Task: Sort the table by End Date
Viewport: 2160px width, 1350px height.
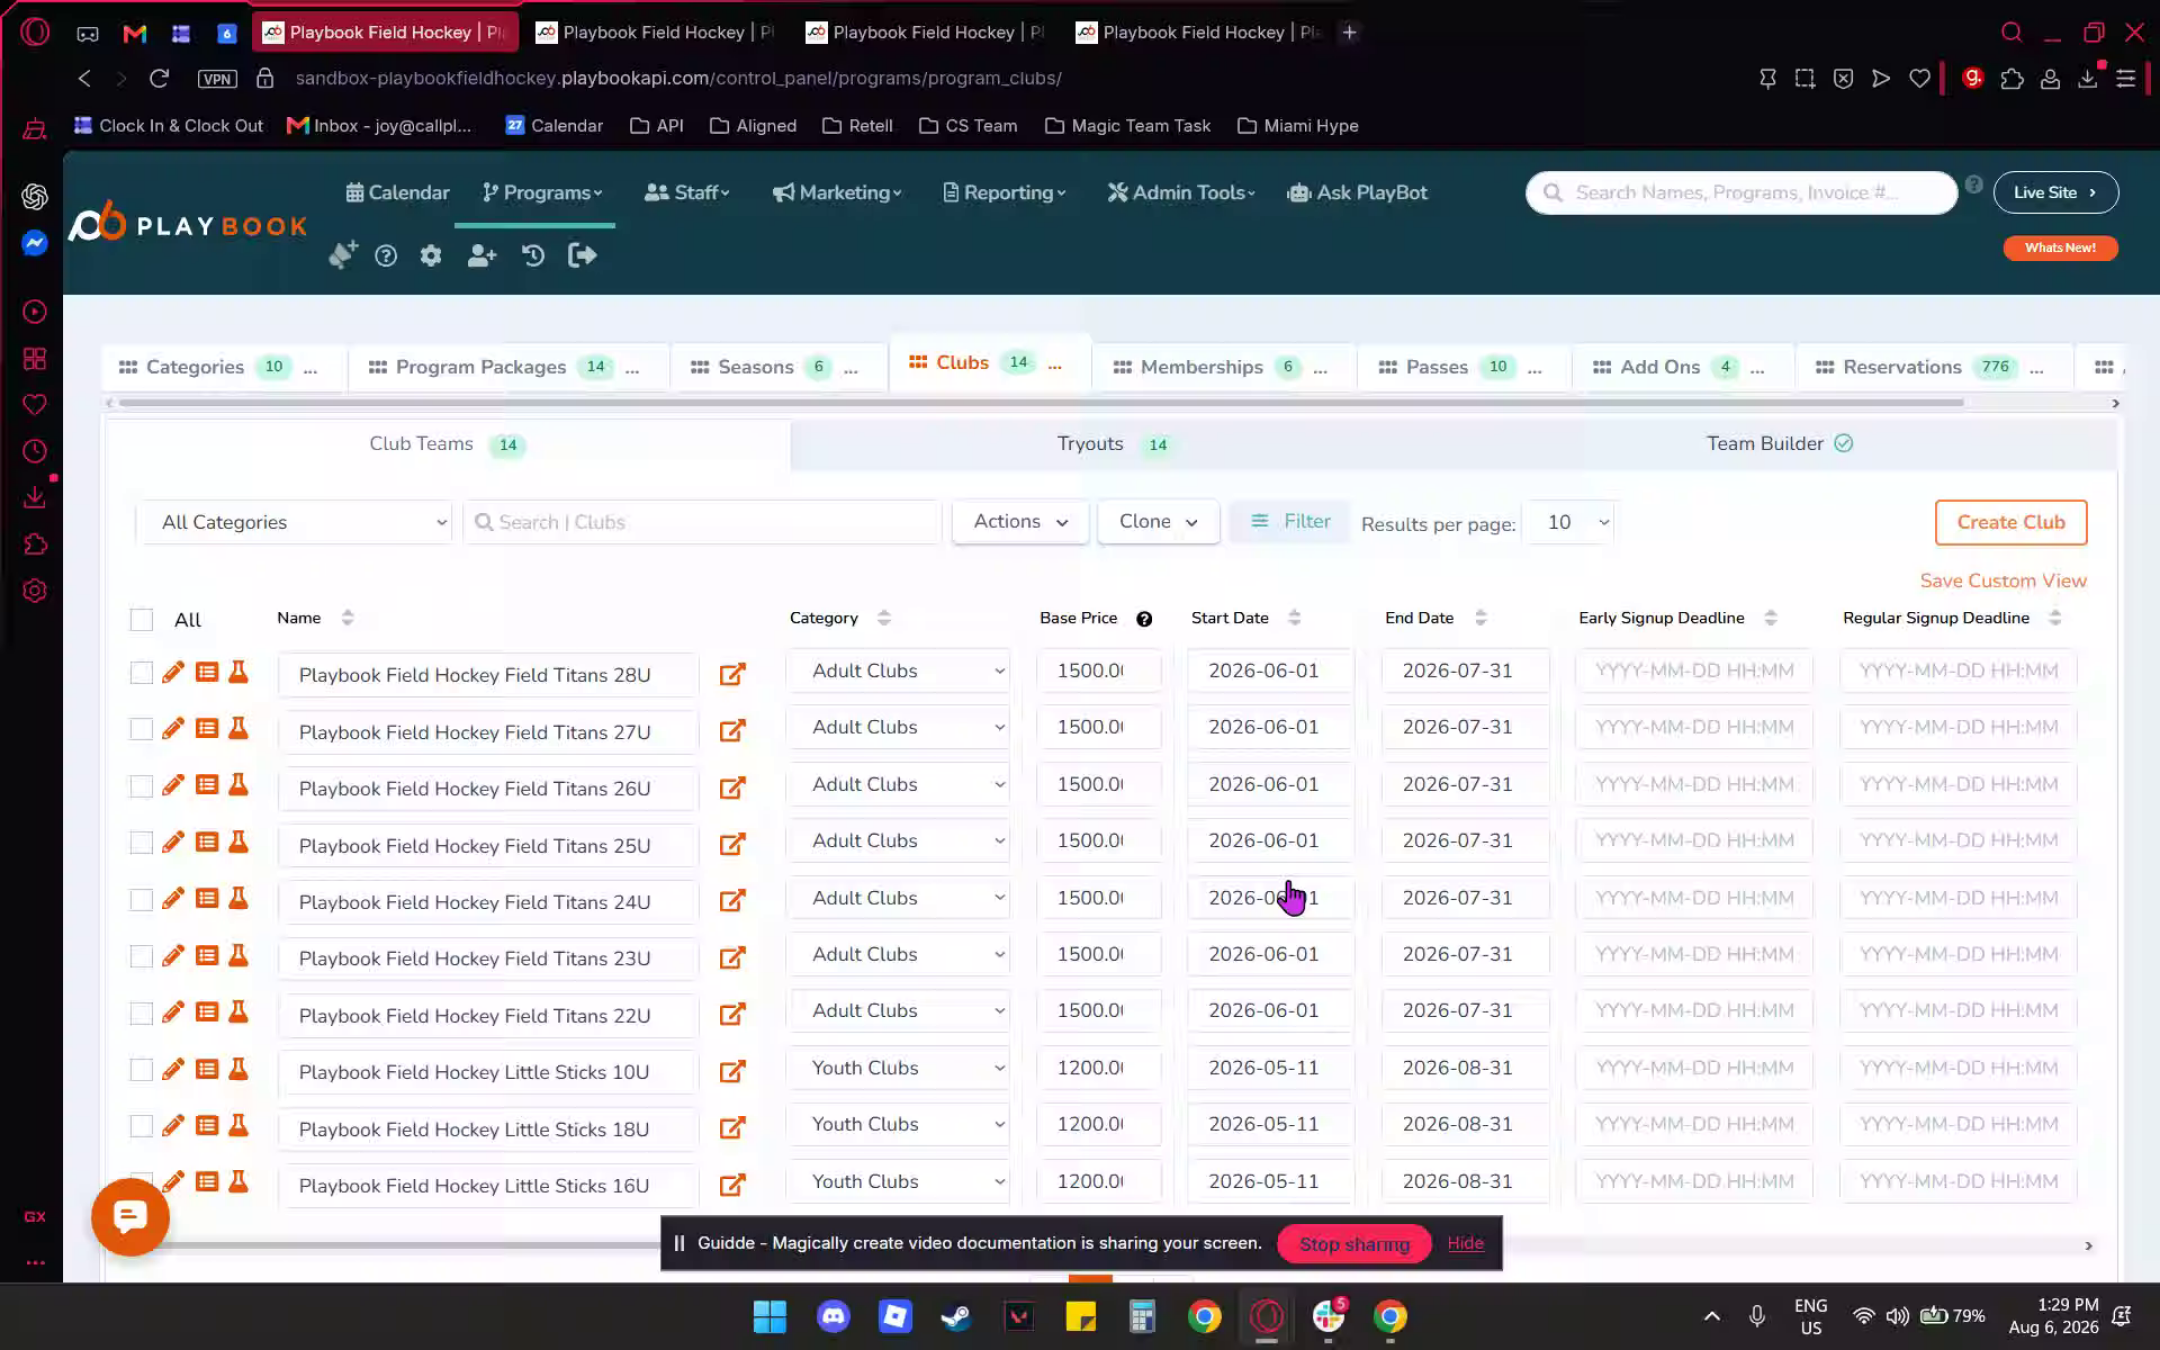Action: 1481,618
